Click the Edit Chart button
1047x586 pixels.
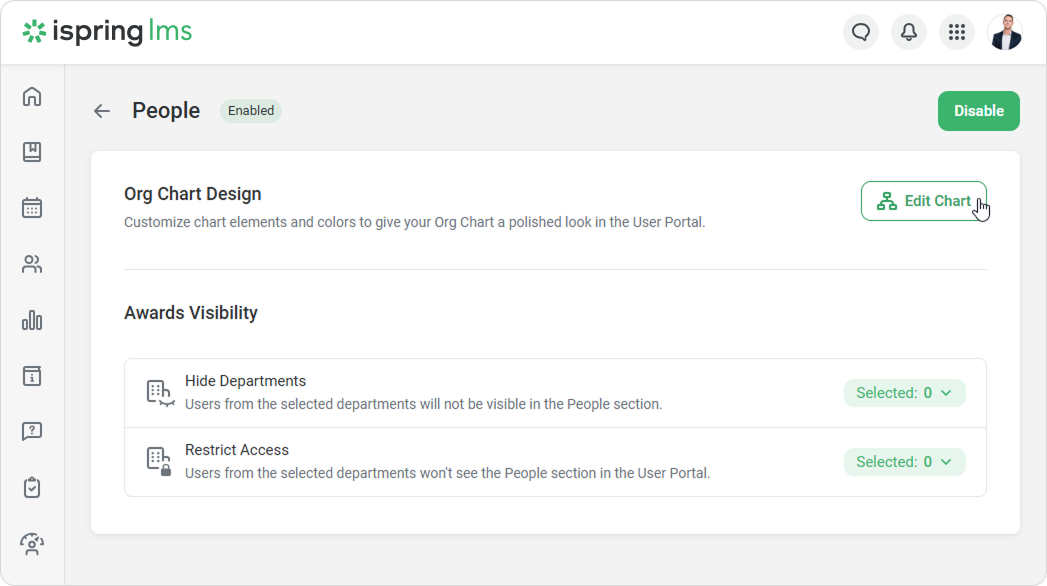point(923,201)
